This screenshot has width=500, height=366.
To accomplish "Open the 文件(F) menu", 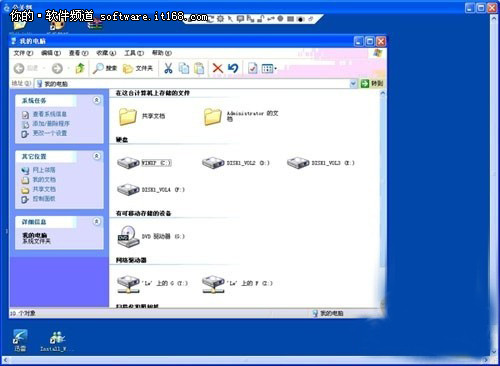I will click(x=23, y=53).
